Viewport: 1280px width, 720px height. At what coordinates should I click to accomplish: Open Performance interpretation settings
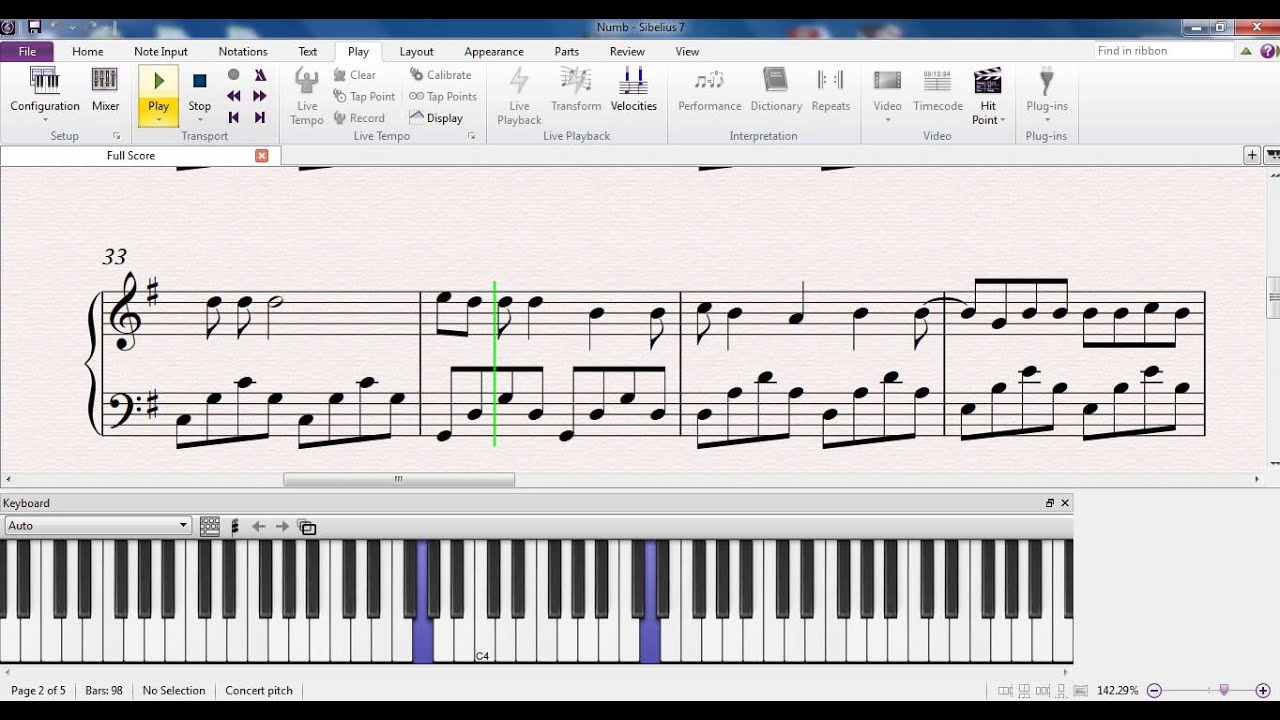[710, 90]
